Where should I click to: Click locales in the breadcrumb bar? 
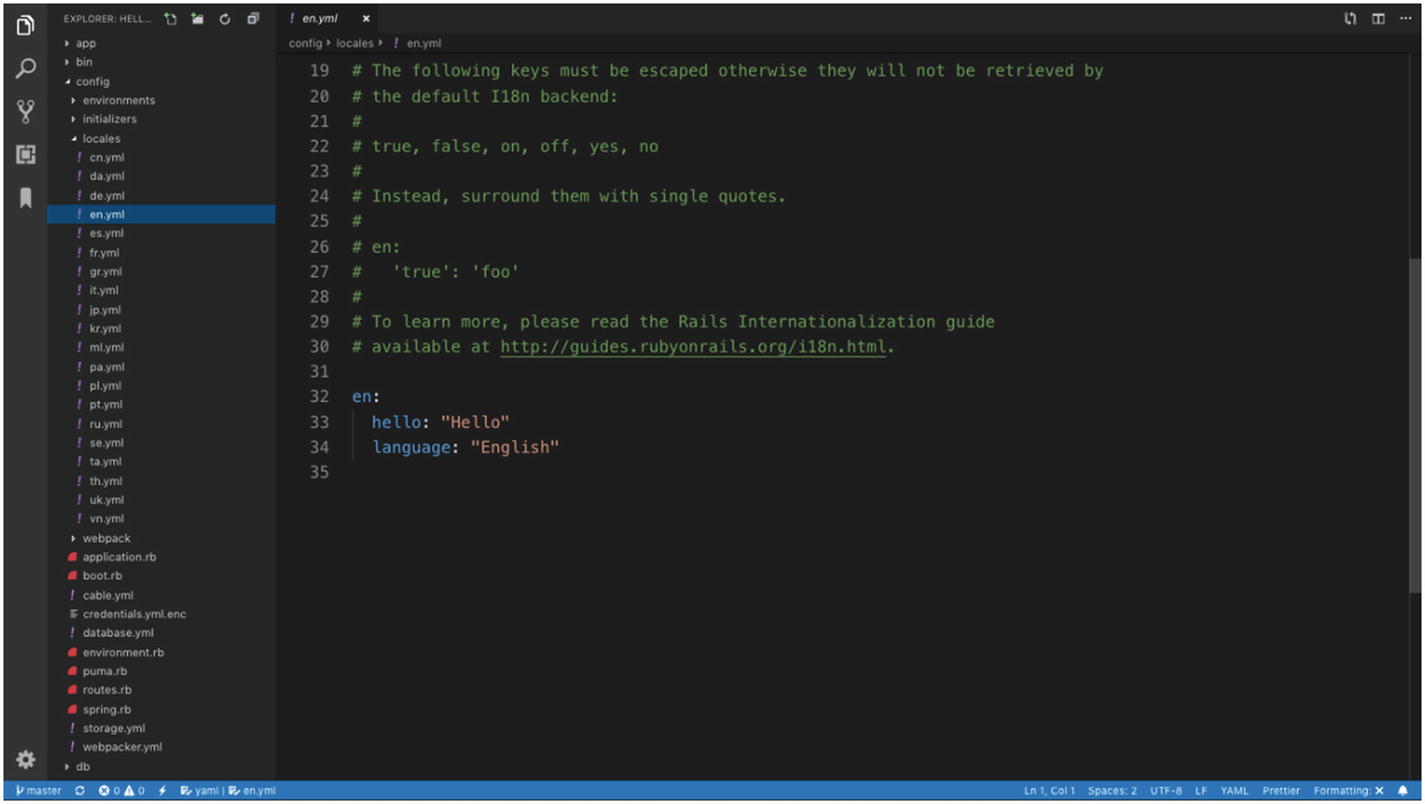click(x=356, y=43)
